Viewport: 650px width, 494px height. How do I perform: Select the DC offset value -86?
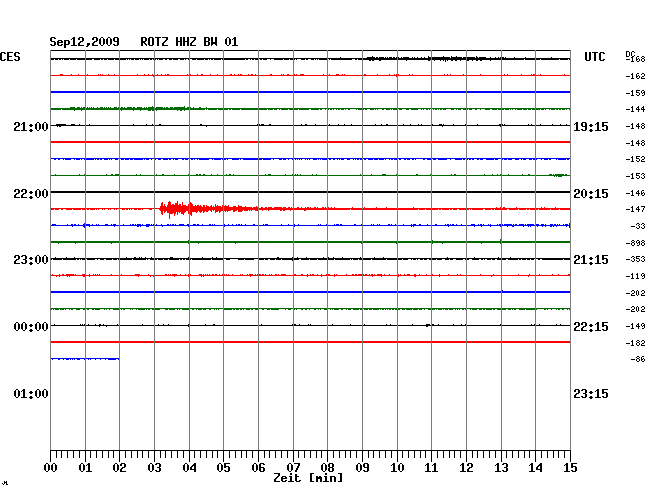click(x=638, y=359)
